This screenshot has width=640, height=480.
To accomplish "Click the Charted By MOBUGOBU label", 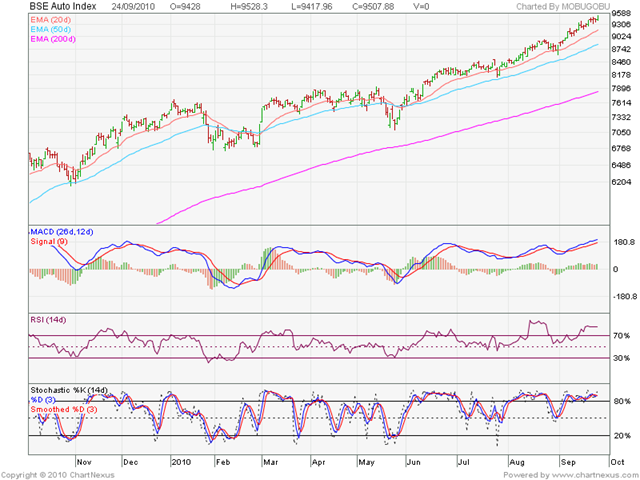I will point(563,7).
